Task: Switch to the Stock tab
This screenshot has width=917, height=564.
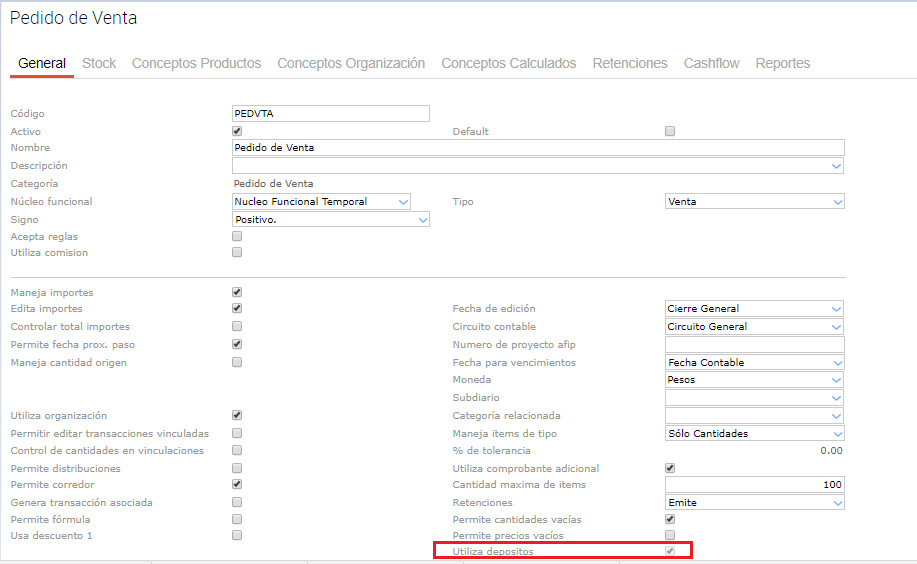Action: [x=99, y=63]
